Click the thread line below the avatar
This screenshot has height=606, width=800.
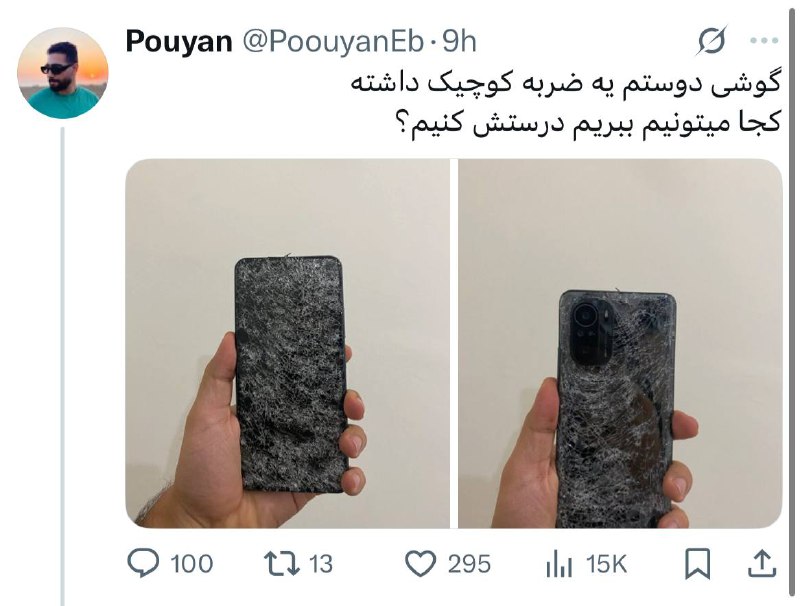coord(63,366)
